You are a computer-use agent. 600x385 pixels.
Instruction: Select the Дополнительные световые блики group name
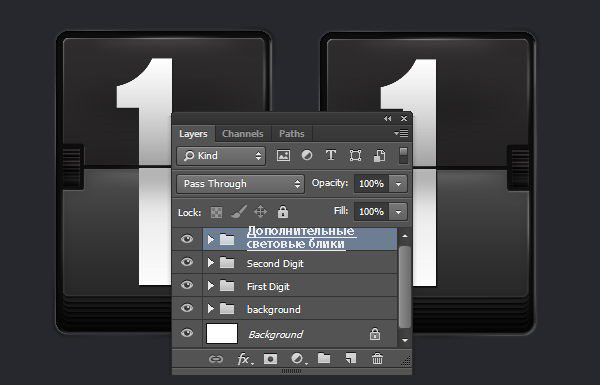pos(301,237)
